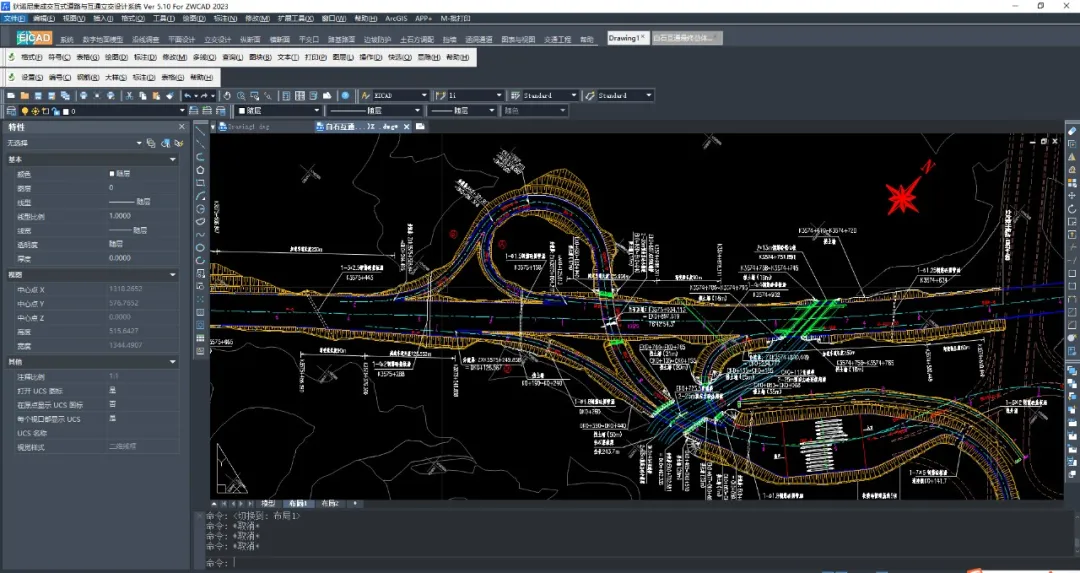Open the 文件(F) menu
Viewport: 1080px width, 573px height.
pos(13,18)
